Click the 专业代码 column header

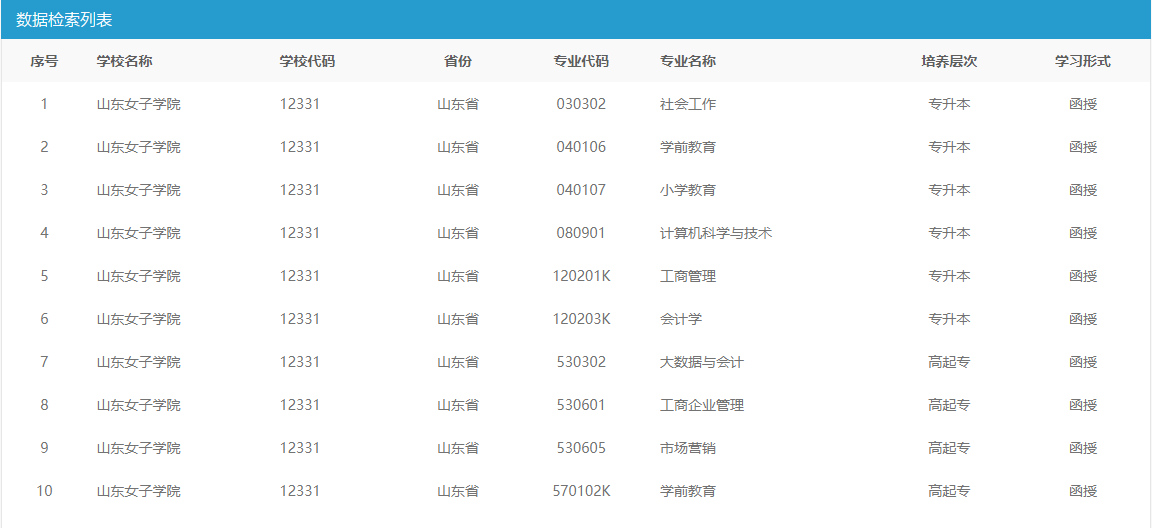pos(581,61)
